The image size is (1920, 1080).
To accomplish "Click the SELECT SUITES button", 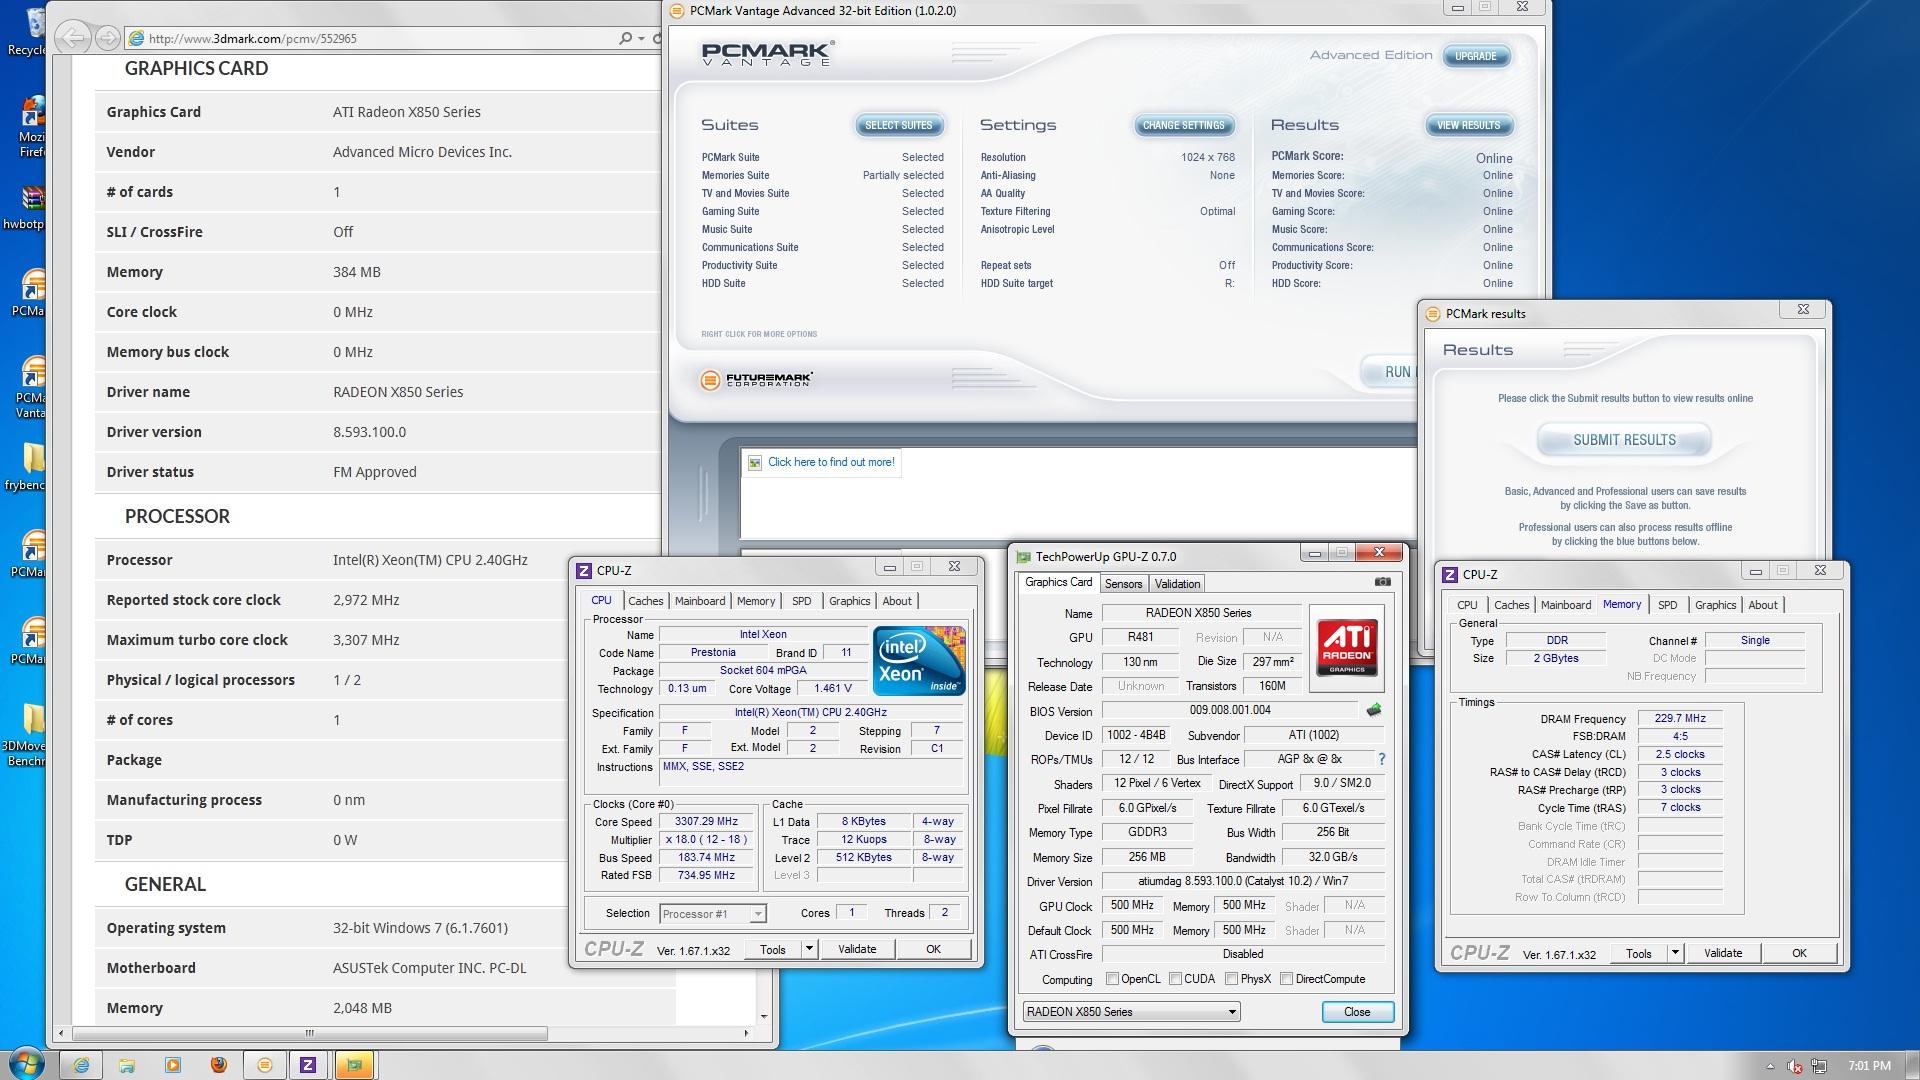I will 898,125.
